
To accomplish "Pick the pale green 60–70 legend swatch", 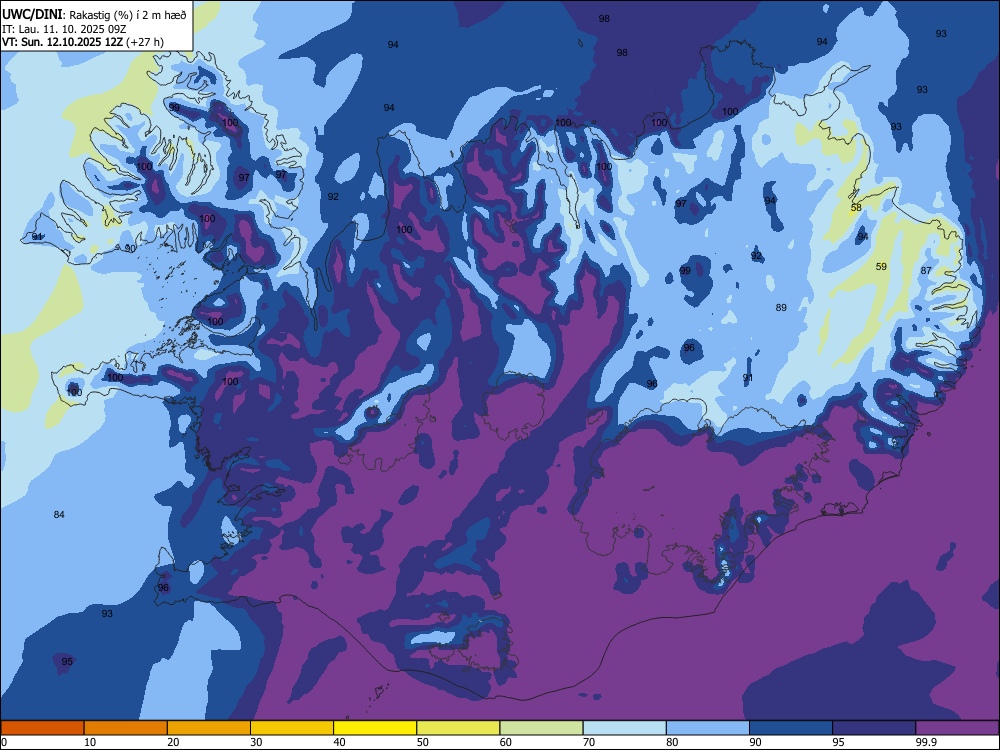I will [541, 728].
